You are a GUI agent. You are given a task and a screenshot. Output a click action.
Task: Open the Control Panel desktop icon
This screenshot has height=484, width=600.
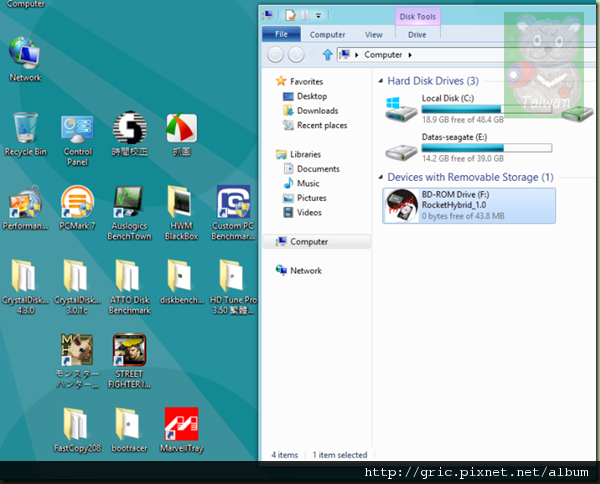[x=78, y=129]
